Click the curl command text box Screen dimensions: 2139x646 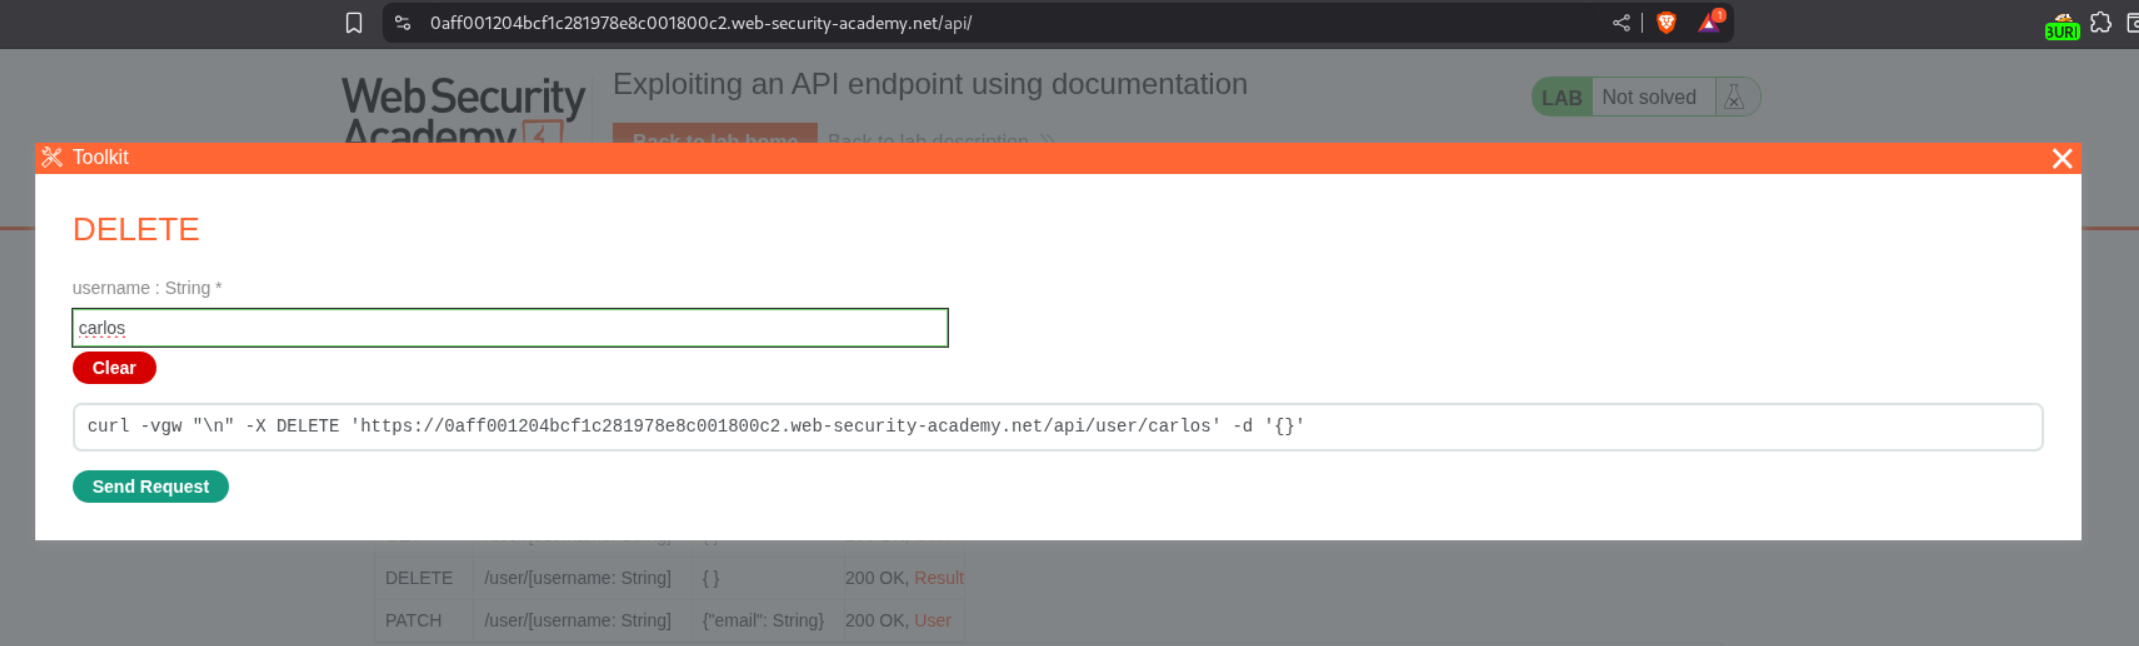[x=1057, y=427]
